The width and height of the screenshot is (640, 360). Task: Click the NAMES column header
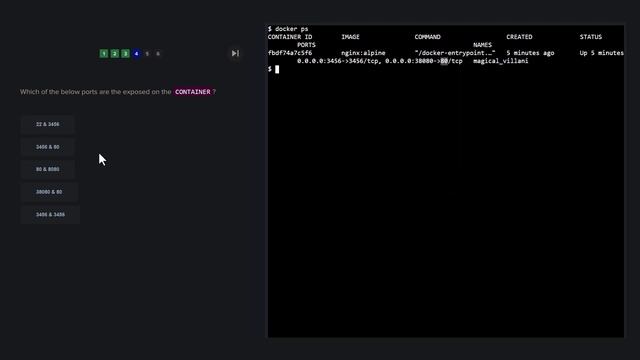pos(482,45)
